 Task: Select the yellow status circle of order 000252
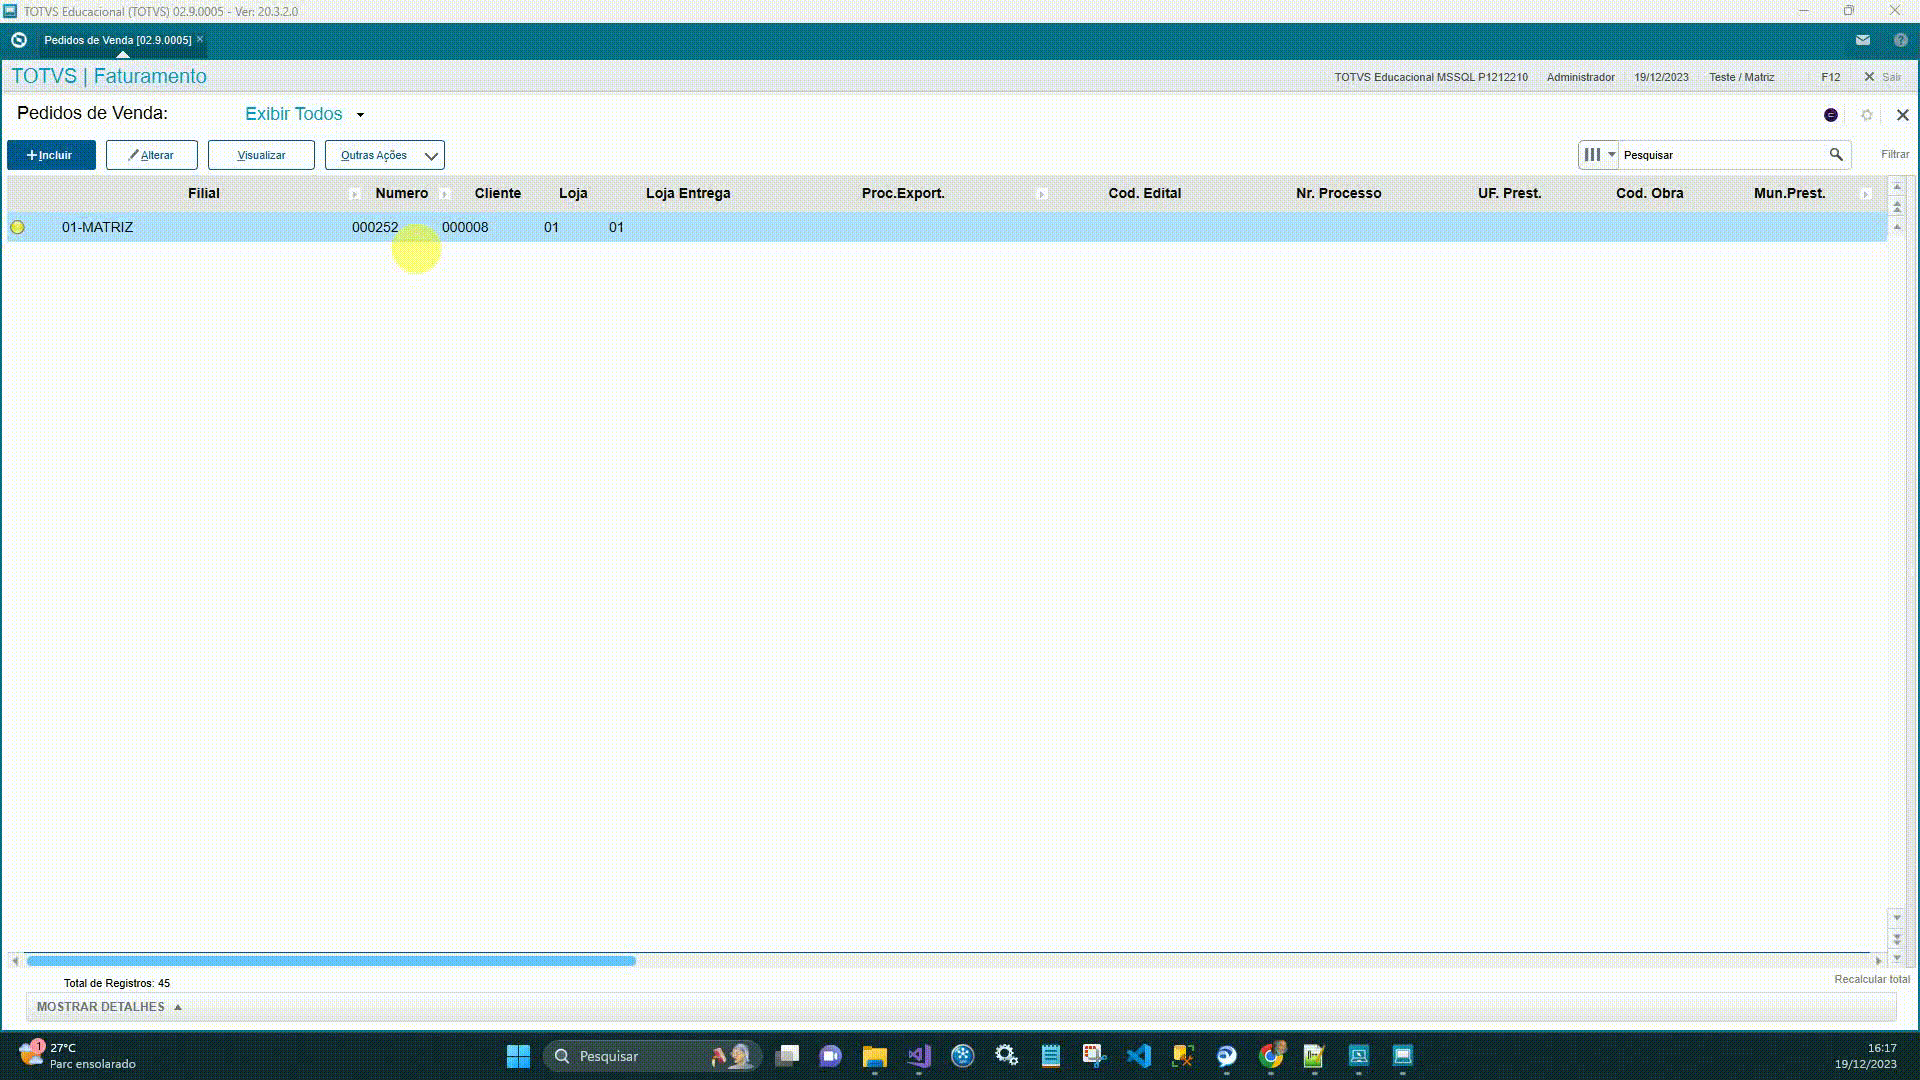click(17, 228)
